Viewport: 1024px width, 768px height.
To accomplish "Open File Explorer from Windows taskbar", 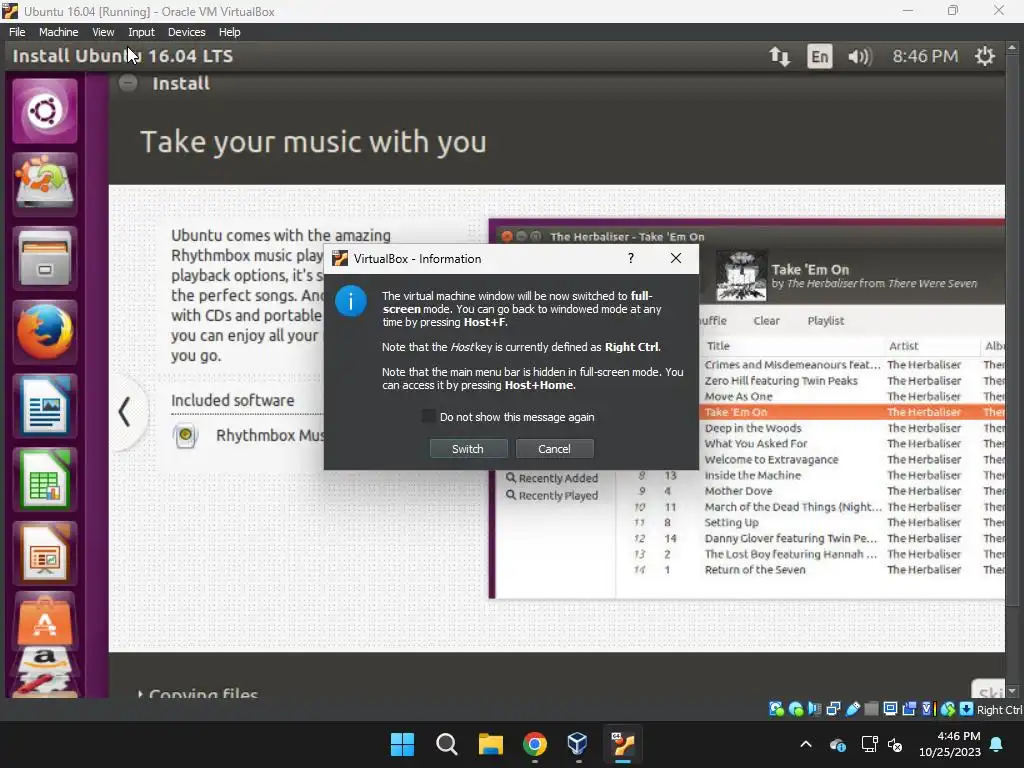I will pos(490,744).
